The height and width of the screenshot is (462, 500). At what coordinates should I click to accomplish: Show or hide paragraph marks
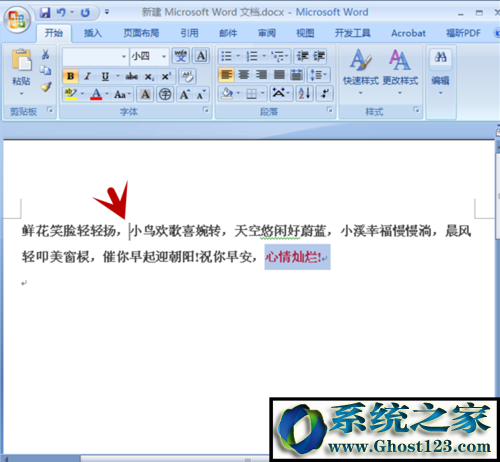point(324,94)
